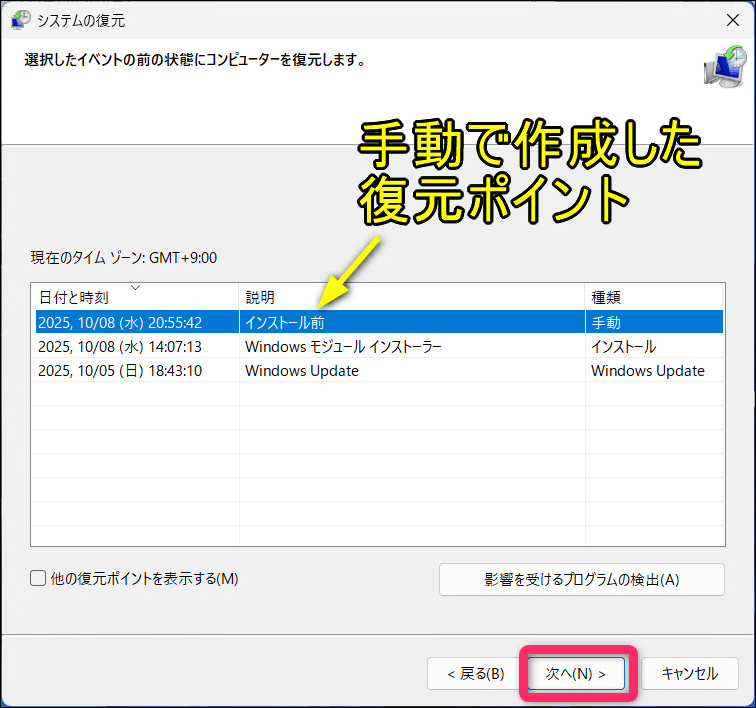The width and height of the screenshot is (756, 708).
Task: Go back with the 戻る(B) button
Action: click(x=475, y=674)
